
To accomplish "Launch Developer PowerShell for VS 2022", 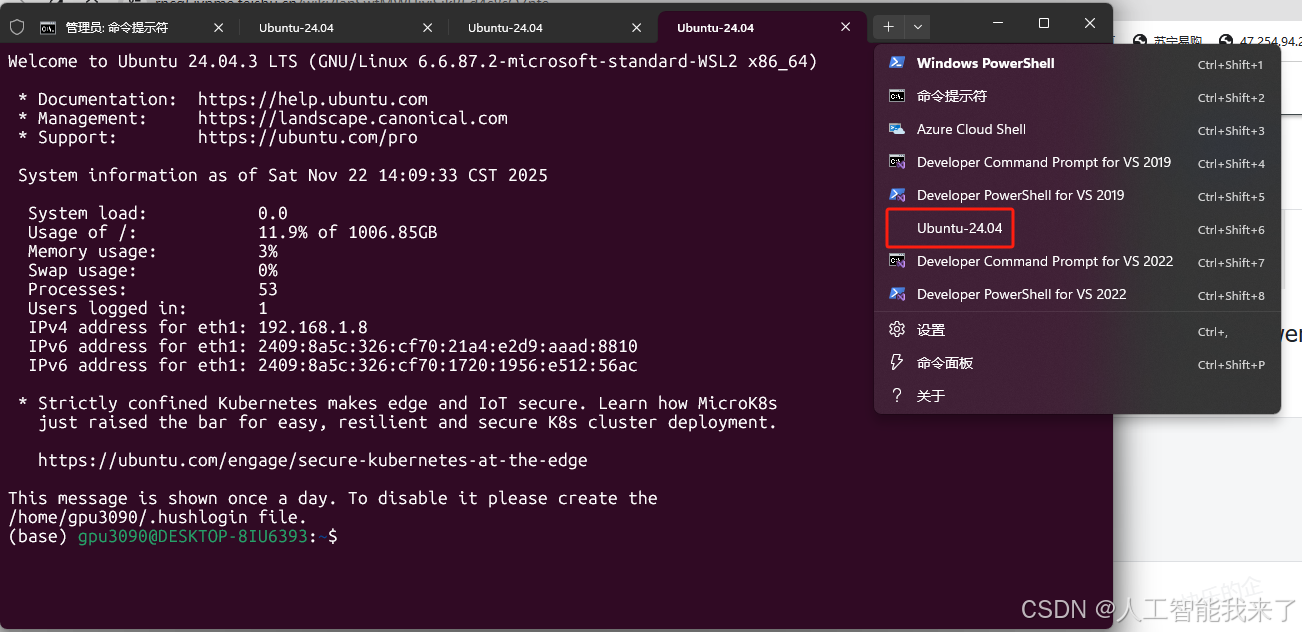I will coord(1077,294).
